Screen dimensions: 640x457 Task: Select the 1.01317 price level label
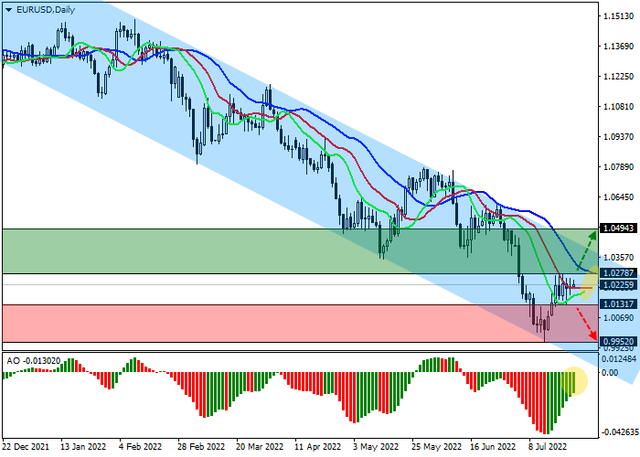point(619,304)
